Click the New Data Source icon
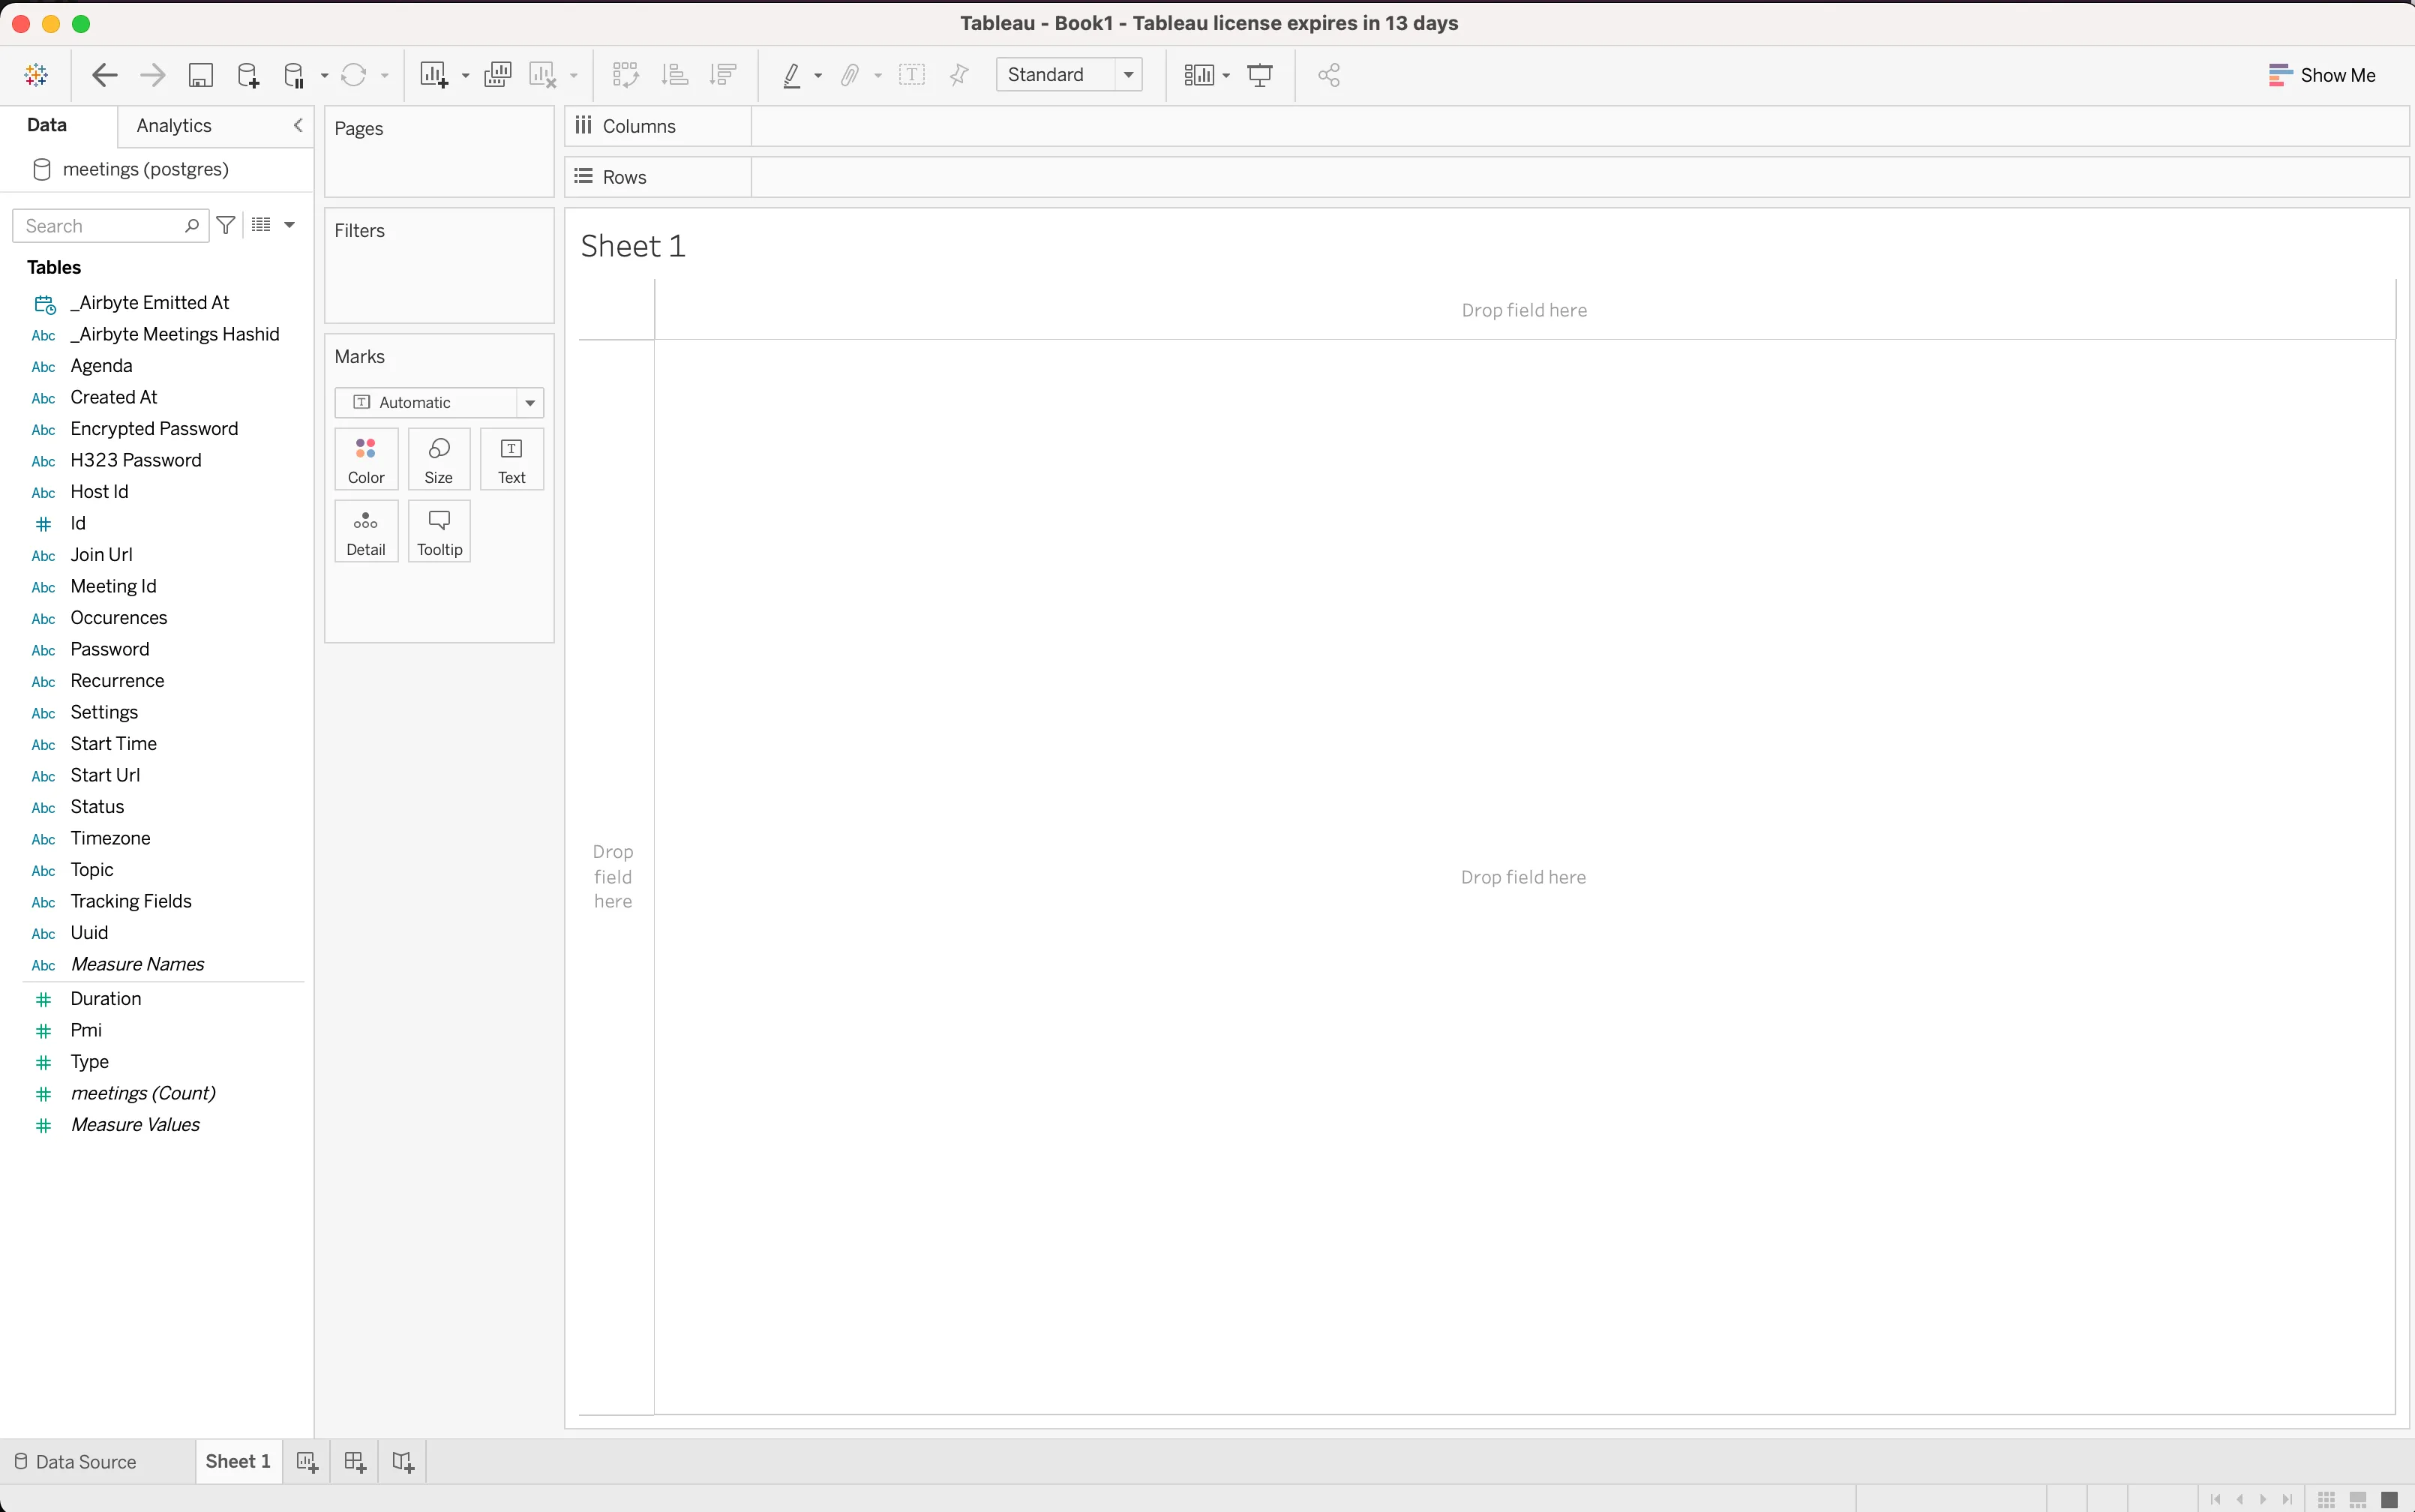Screen dimensions: 2415x1512 tap(247, 75)
